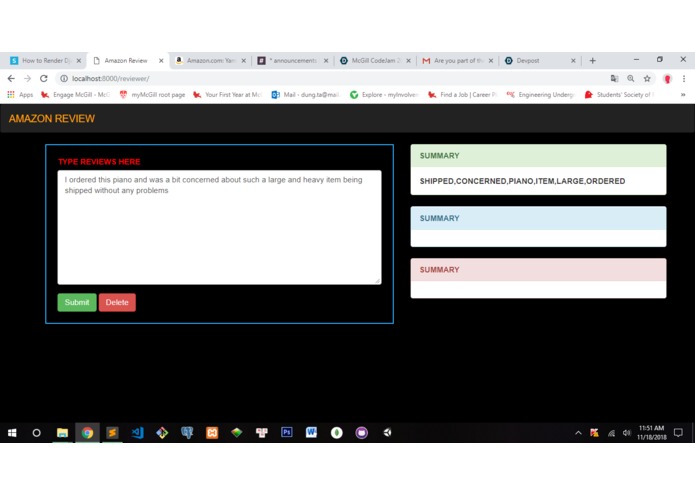The height and width of the screenshot is (494, 695).
Task: Switch to the Amazon.com tab
Action: click(211, 60)
